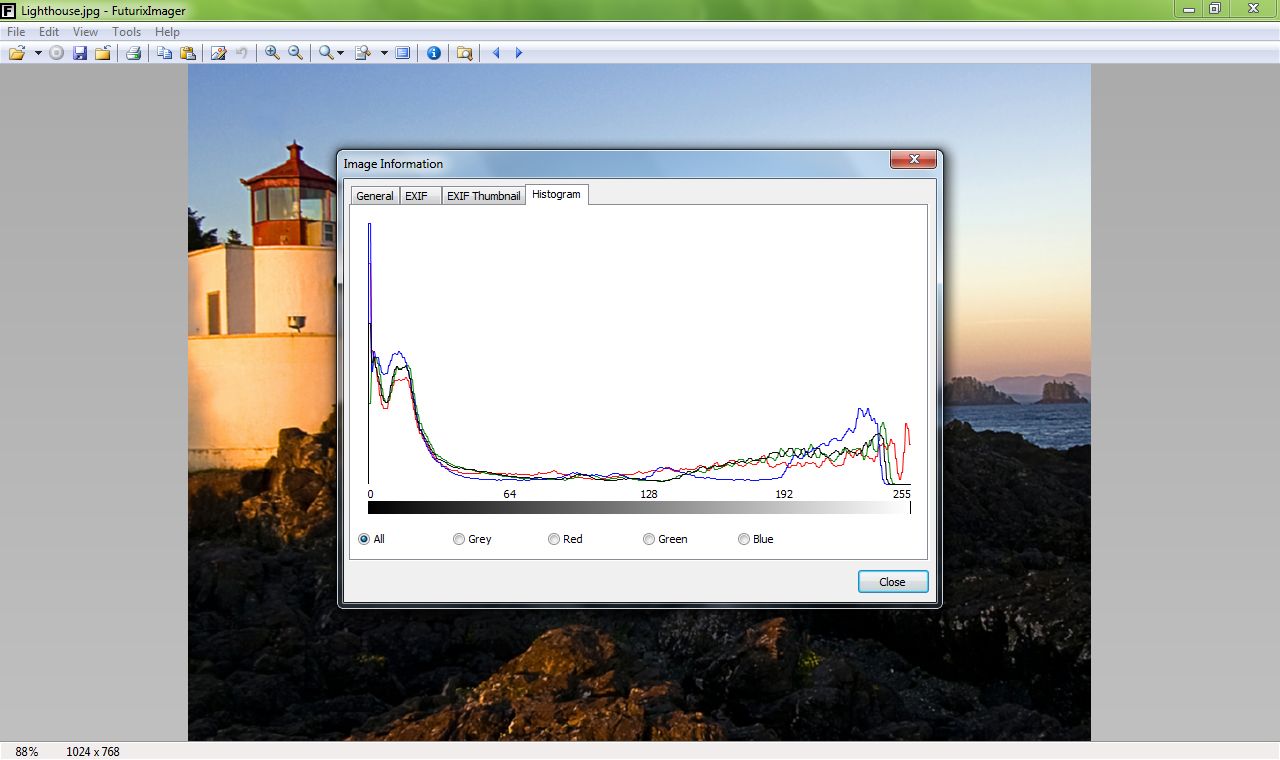Zoom out with the minus magnifier
Image resolution: width=1280 pixels, height=760 pixels.
(x=295, y=53)
